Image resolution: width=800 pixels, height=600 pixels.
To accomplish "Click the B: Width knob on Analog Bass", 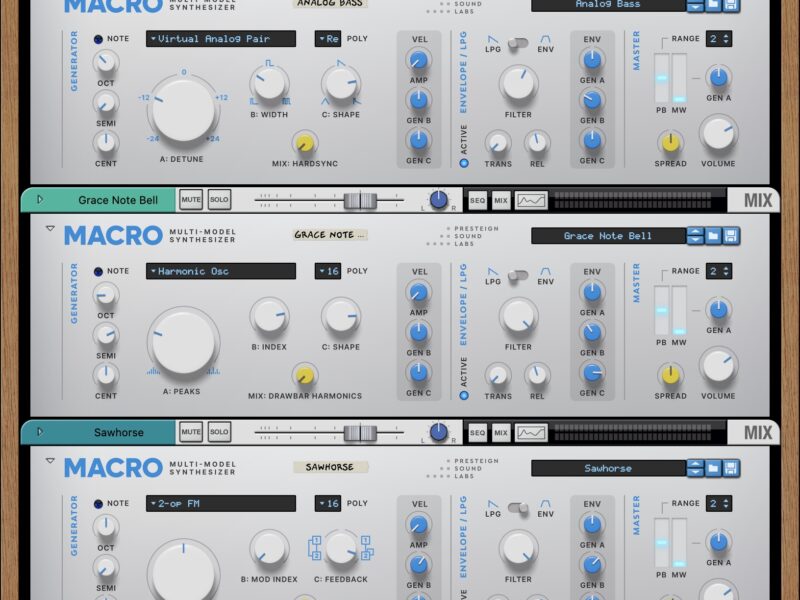I will 269,84.
